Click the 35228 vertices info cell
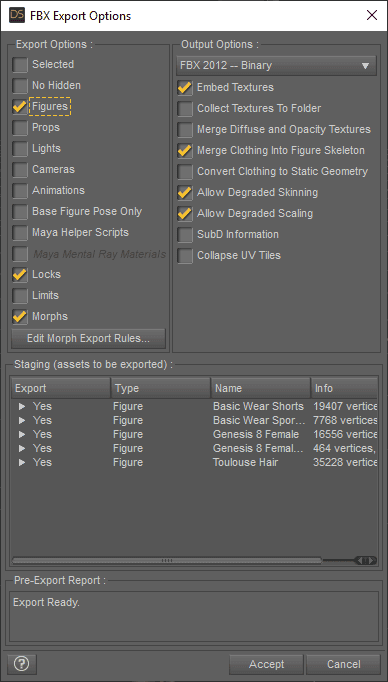The width and height of the screenshot is (388, 682). [x=345, y=462]
